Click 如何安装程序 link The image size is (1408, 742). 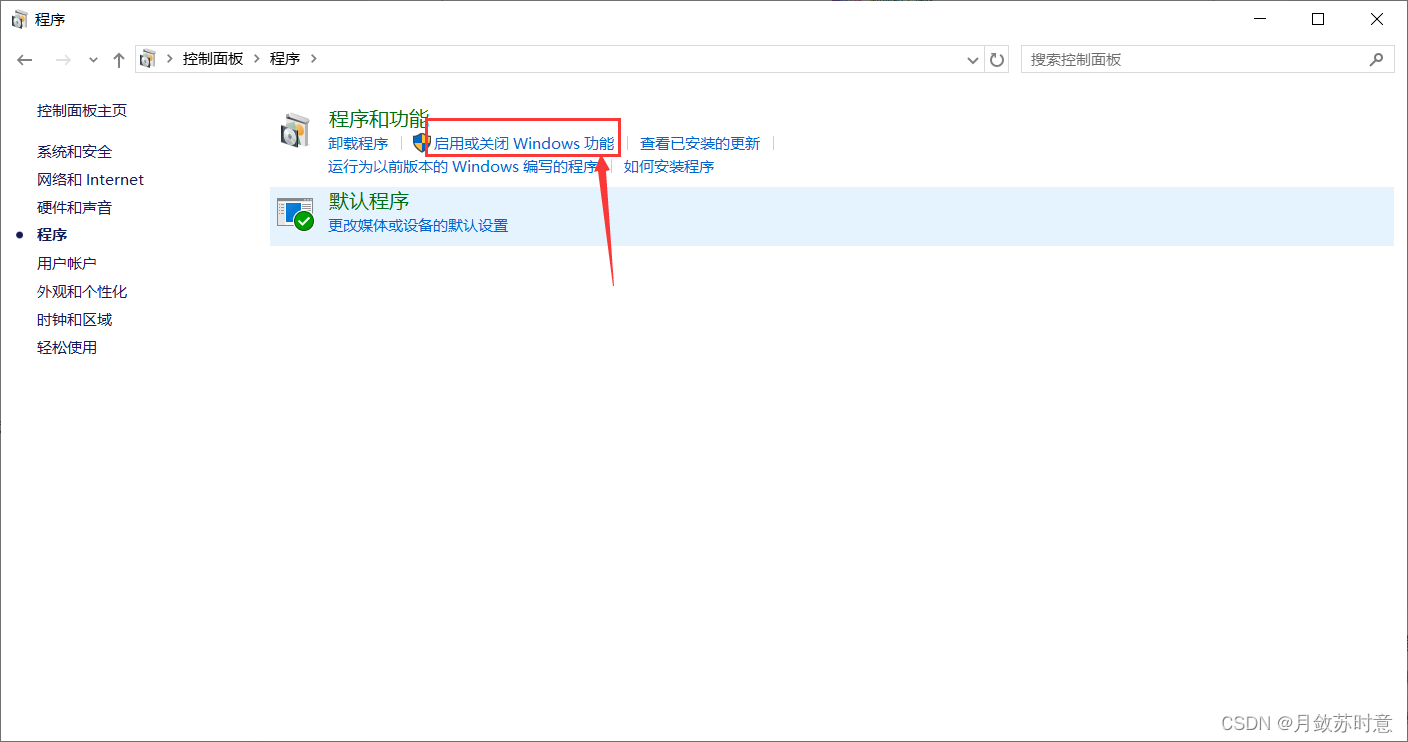(669, 167)
